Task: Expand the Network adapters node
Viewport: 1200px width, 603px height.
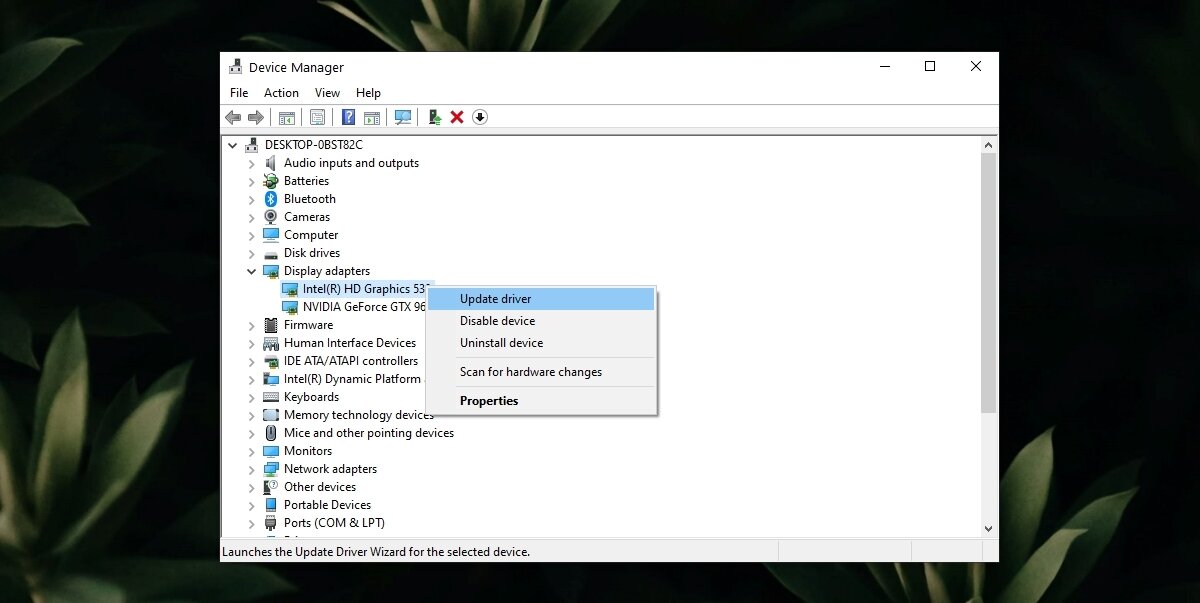Action: [252, 469]
